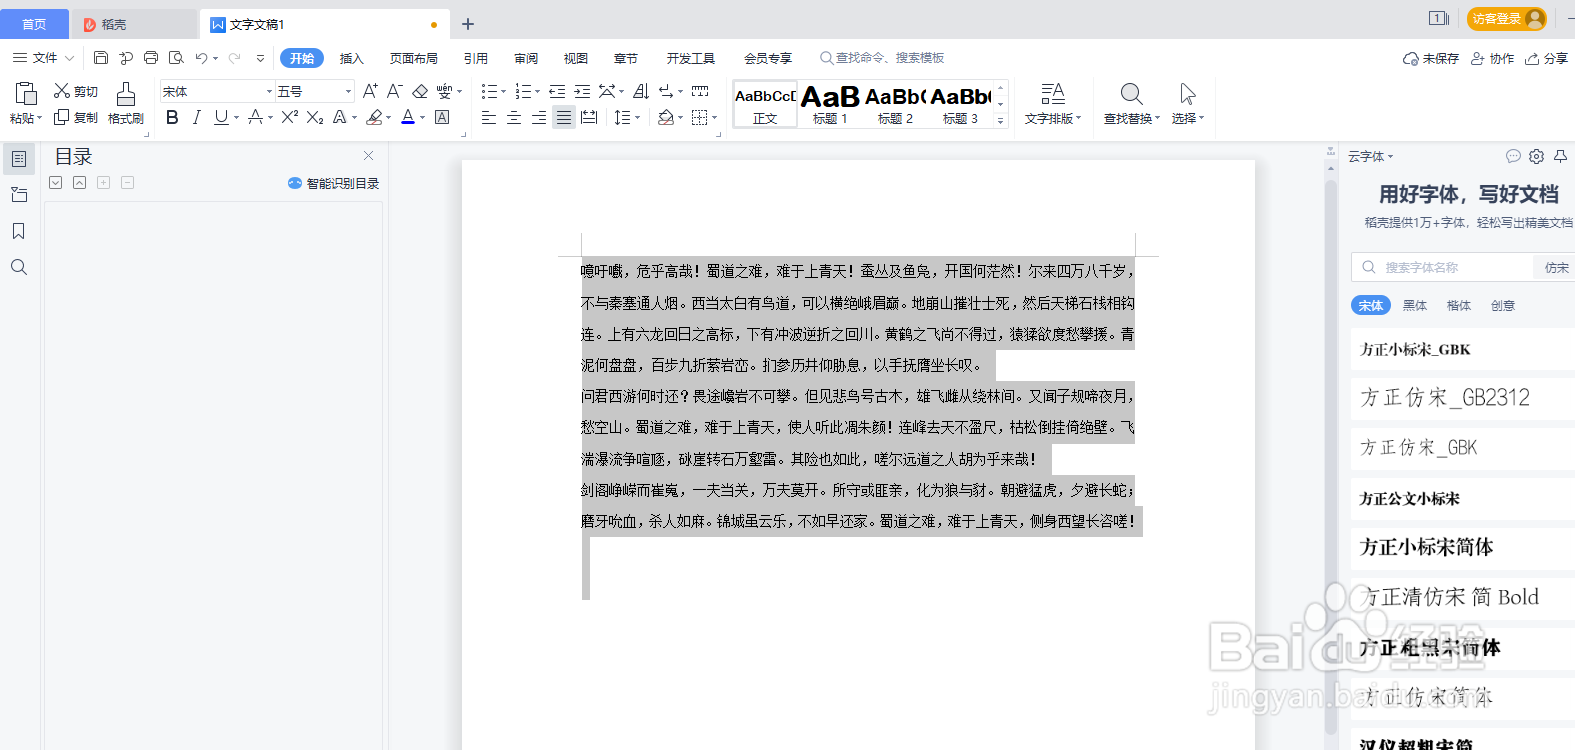The height and width of the screenshot is (750, 1575).
Task: Click the Sort (A-Z) icon
Action: click(641, 91)
